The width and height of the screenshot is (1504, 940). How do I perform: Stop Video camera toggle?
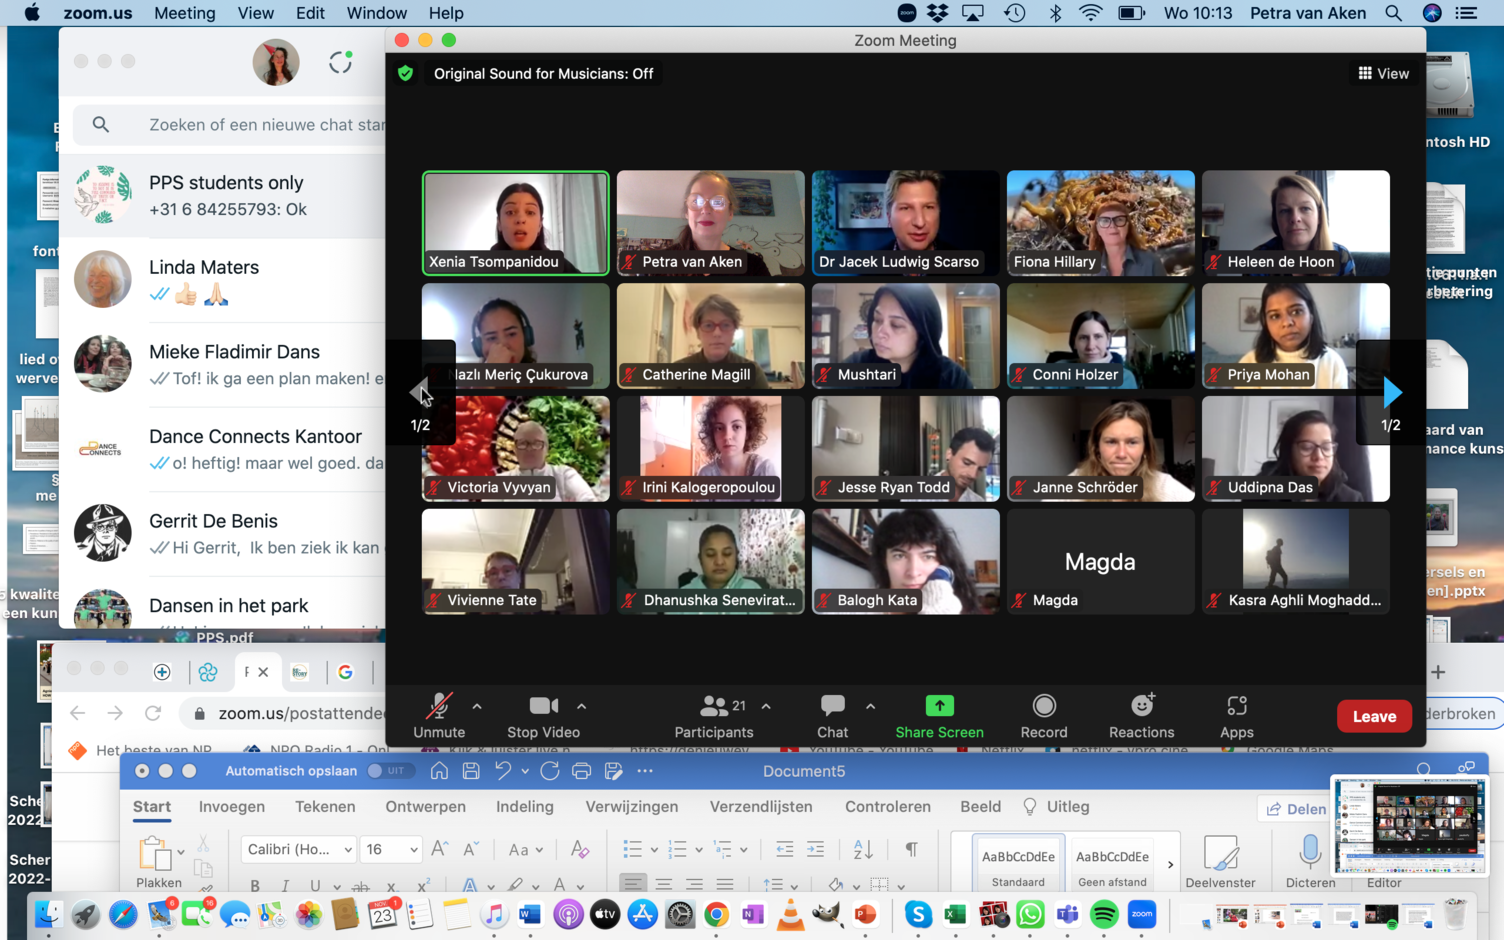point(543,716)
